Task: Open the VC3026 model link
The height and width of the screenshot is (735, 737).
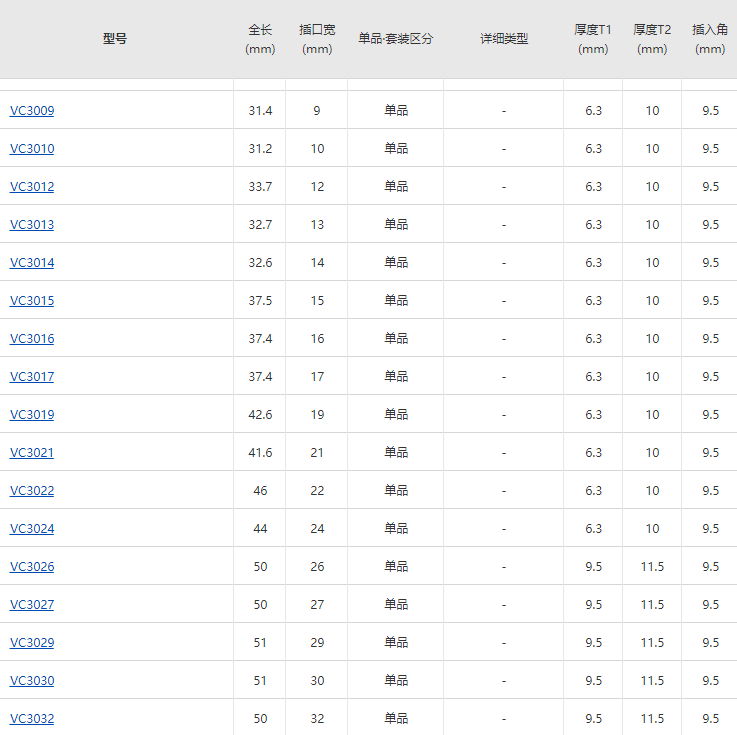Action: point(32,567)
